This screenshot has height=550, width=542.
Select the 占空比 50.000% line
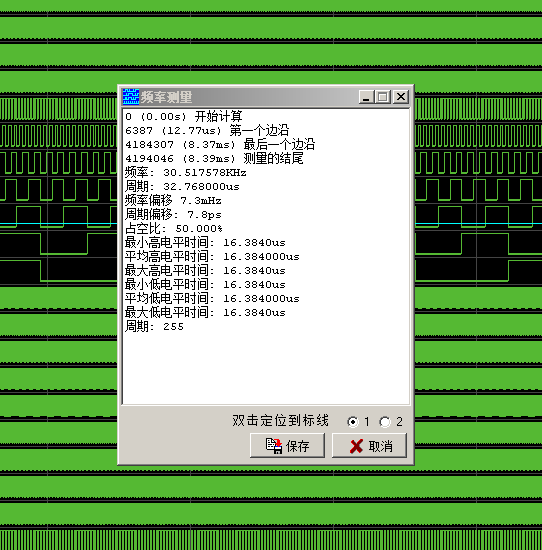pos(174,229)
